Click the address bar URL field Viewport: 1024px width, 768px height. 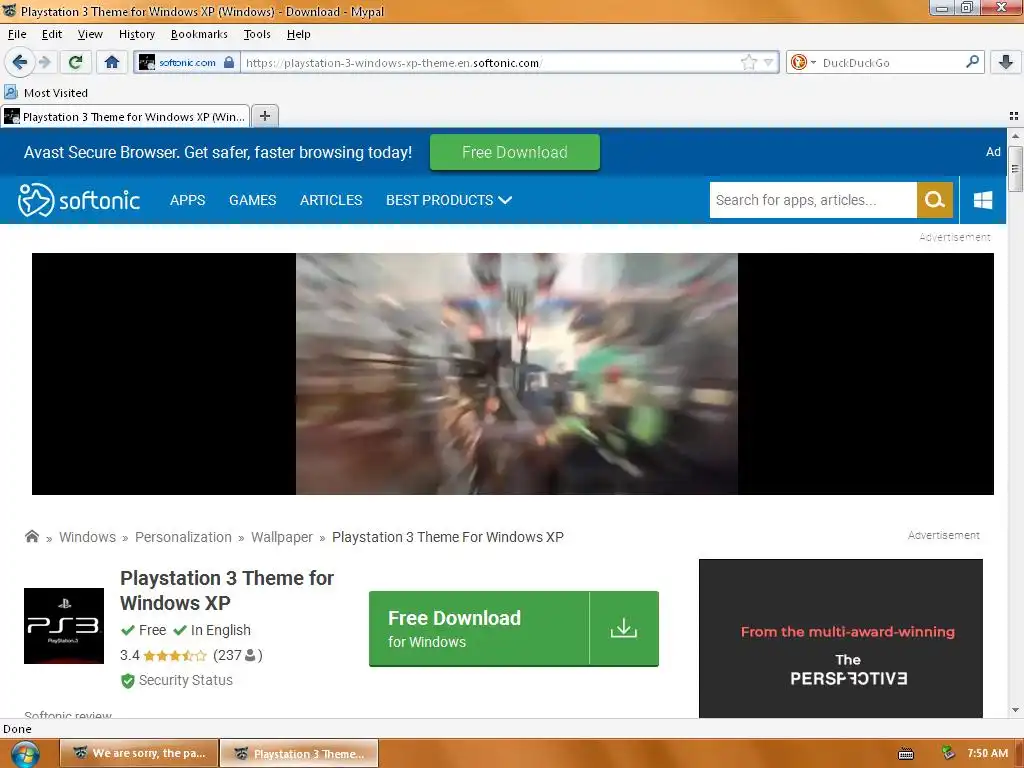(x=490, y=63)
